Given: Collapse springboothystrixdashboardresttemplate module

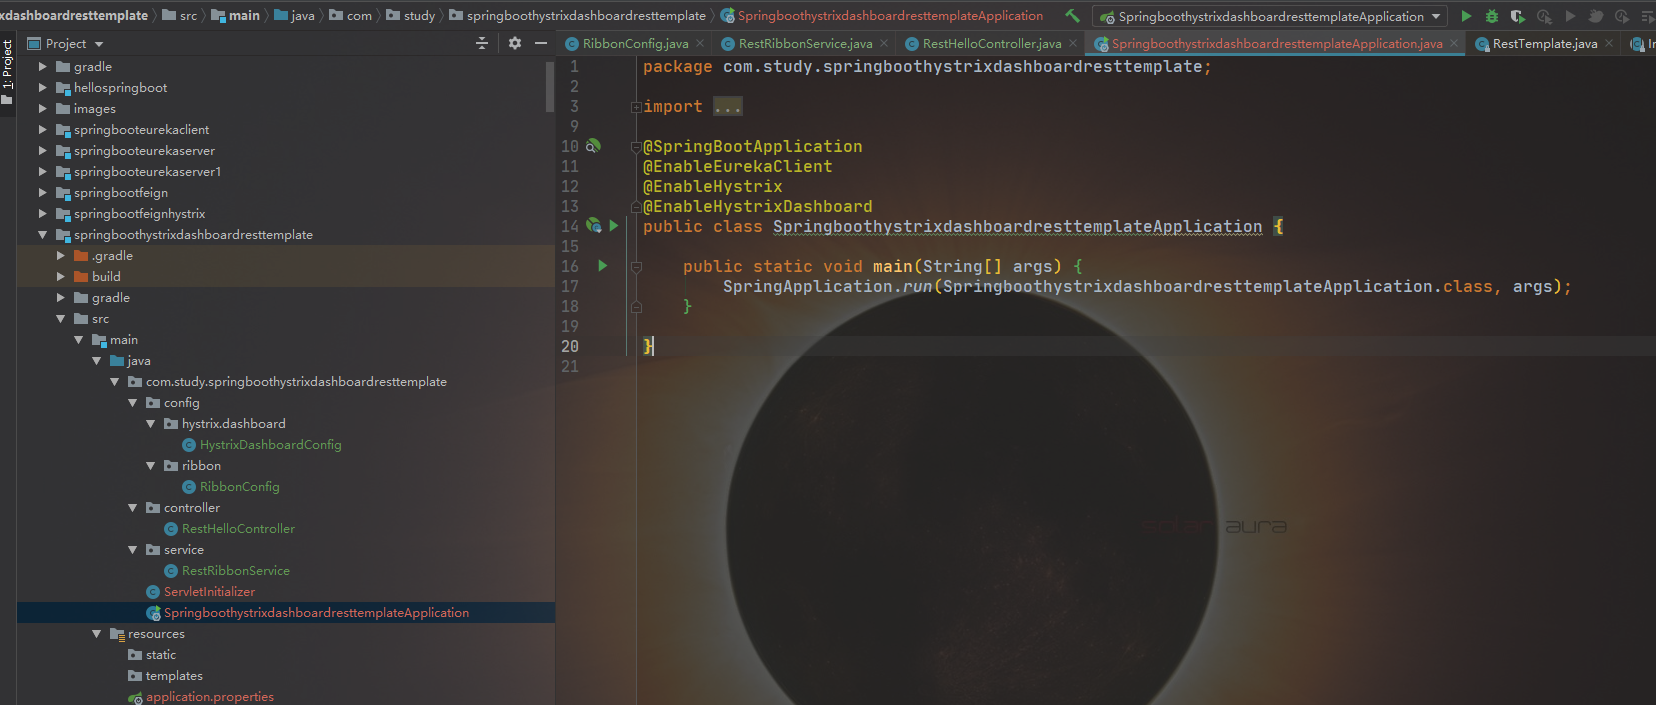Looking at the screenshot, I should 42,235.
